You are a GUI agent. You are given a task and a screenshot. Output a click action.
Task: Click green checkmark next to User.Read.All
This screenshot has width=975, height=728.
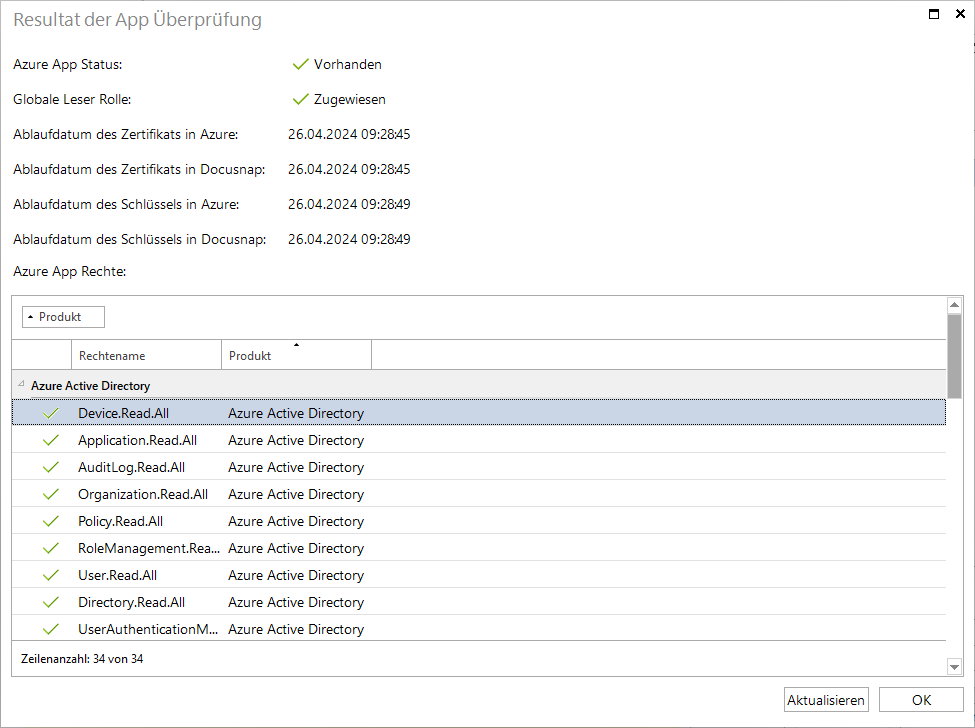[x=51, y=575]
